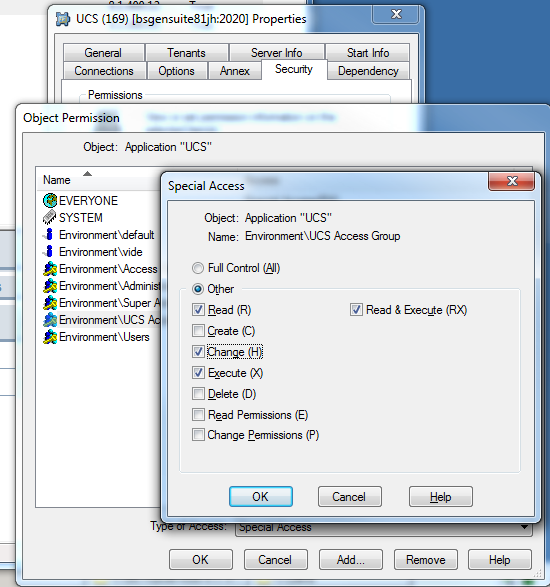550x587 pixels.
Task: Toggle the Change (H) checkbox
Action: click(198, 352)
